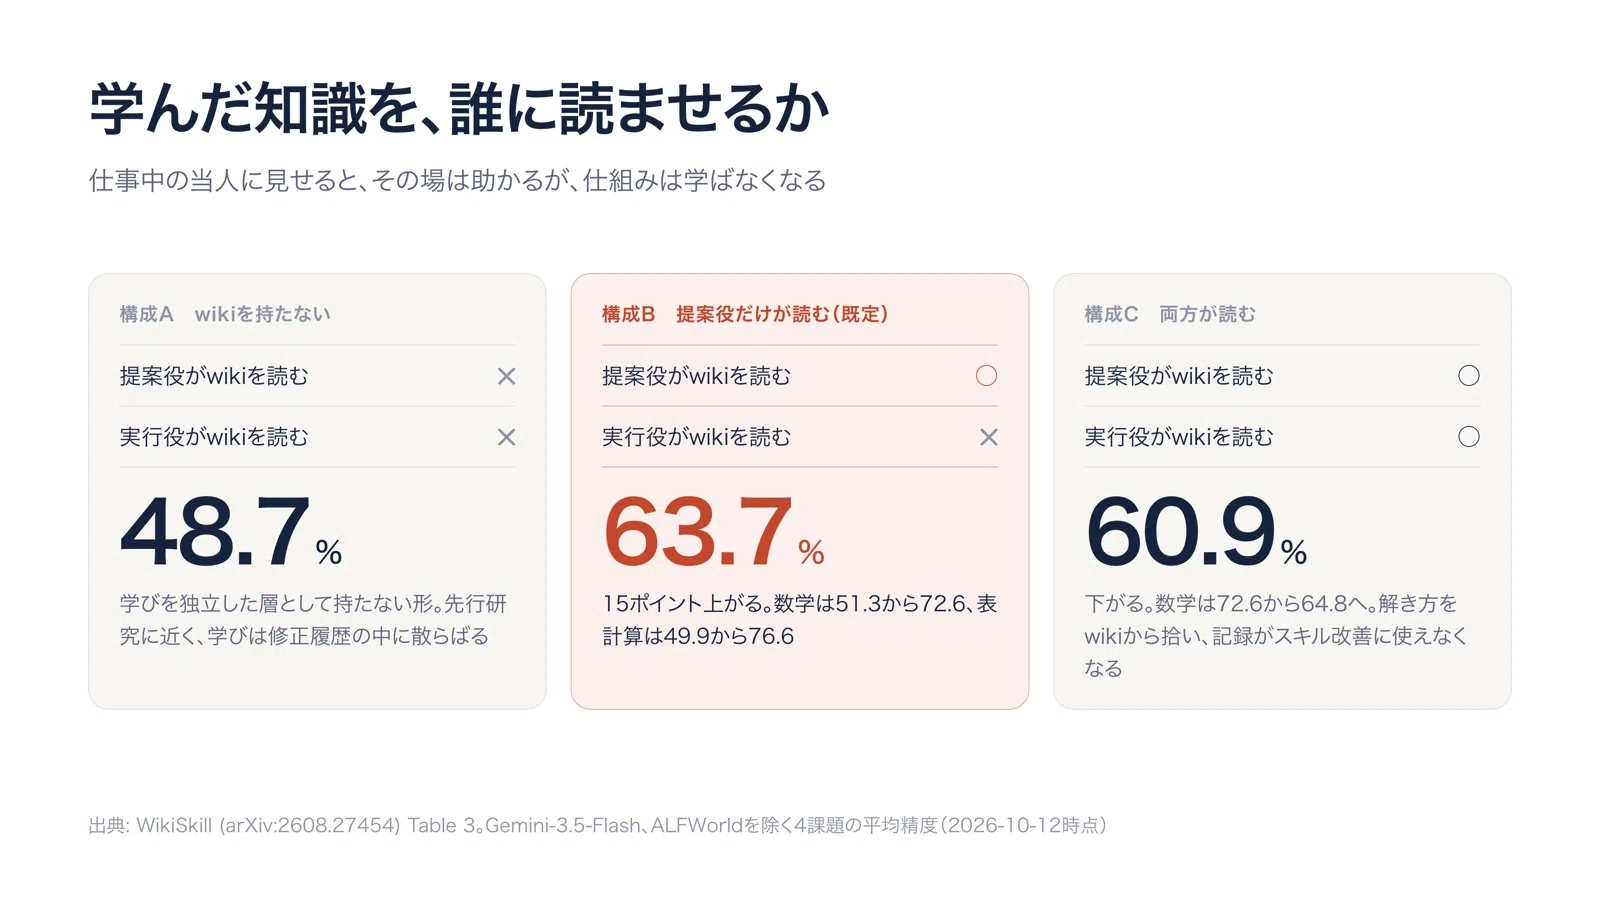Click 実行役がwikiを読む label in 構成A card
The height and width of the screenshot is (900, 1600).
tap(214, 437)
